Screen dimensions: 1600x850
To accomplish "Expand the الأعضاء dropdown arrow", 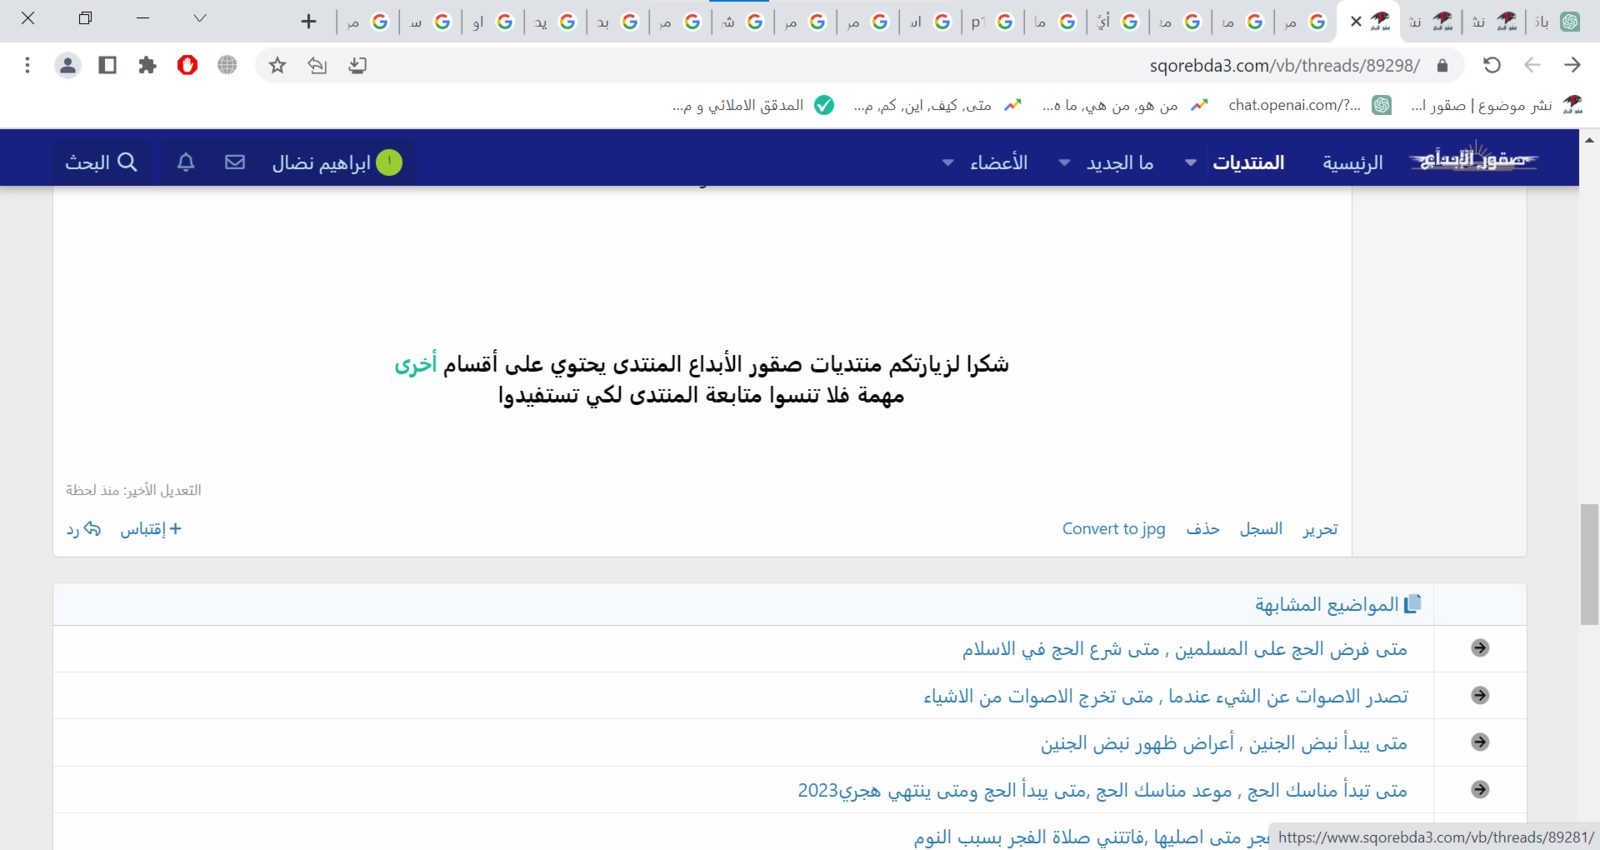I will [x=947, y=163].
